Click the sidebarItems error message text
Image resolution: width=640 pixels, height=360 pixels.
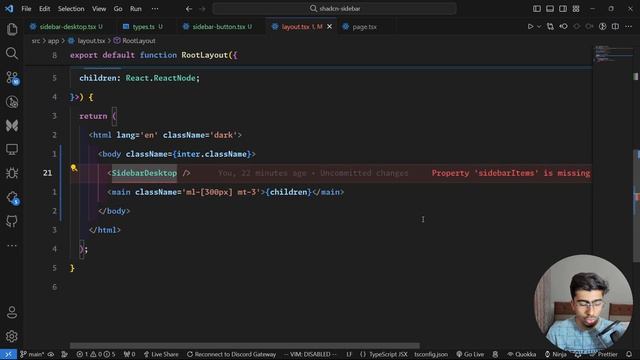point(511,173)
